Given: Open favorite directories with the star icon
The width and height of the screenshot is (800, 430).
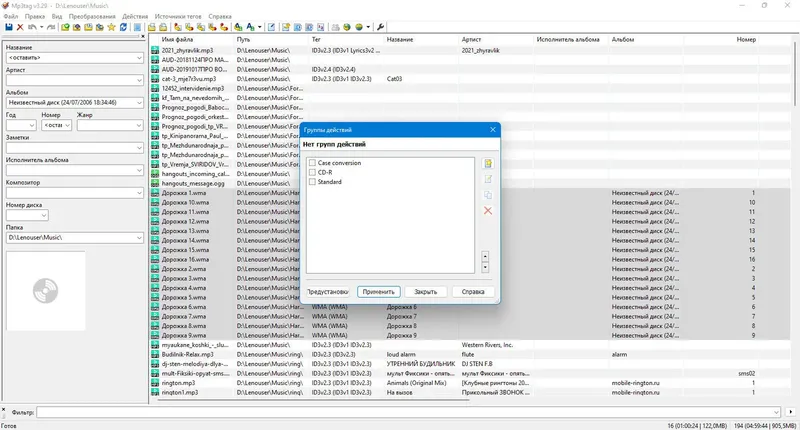Looking at the screenshot, I should coord(111,27).
